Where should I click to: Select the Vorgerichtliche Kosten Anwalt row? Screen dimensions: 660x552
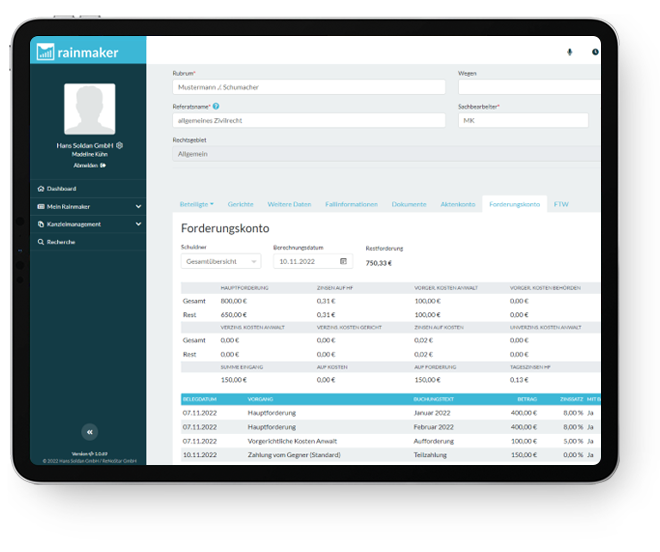(391, 441)
